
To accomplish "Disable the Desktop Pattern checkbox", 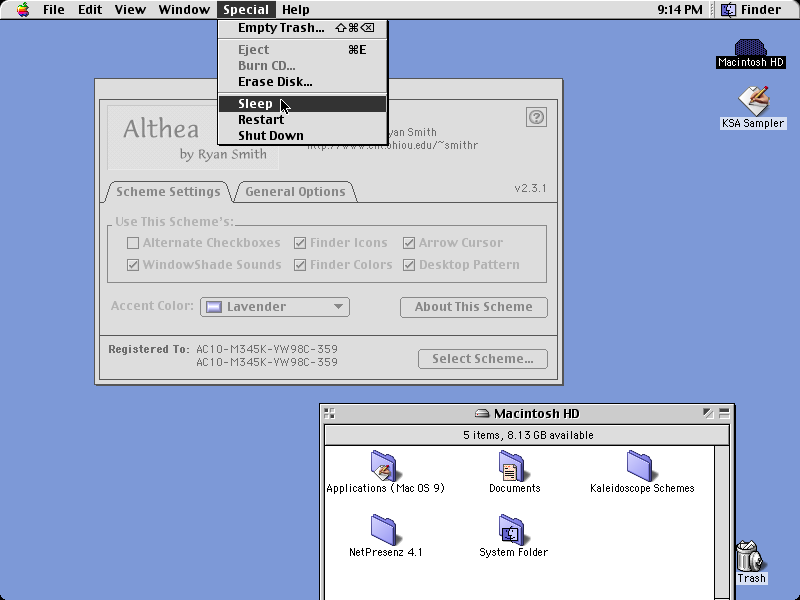I will 409,265.
